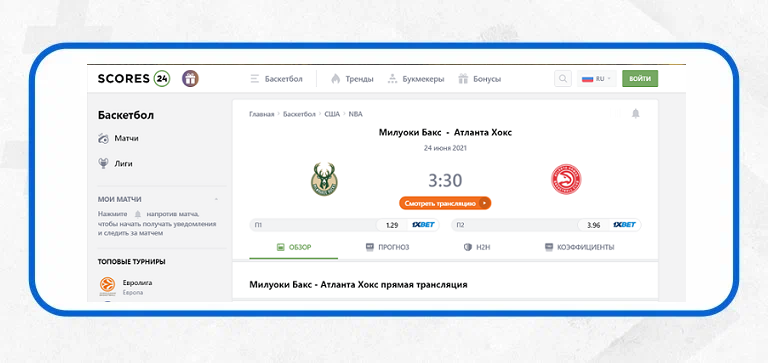
Task: Click the Atlanta Hawks team logo
Action: click(566, 179)
